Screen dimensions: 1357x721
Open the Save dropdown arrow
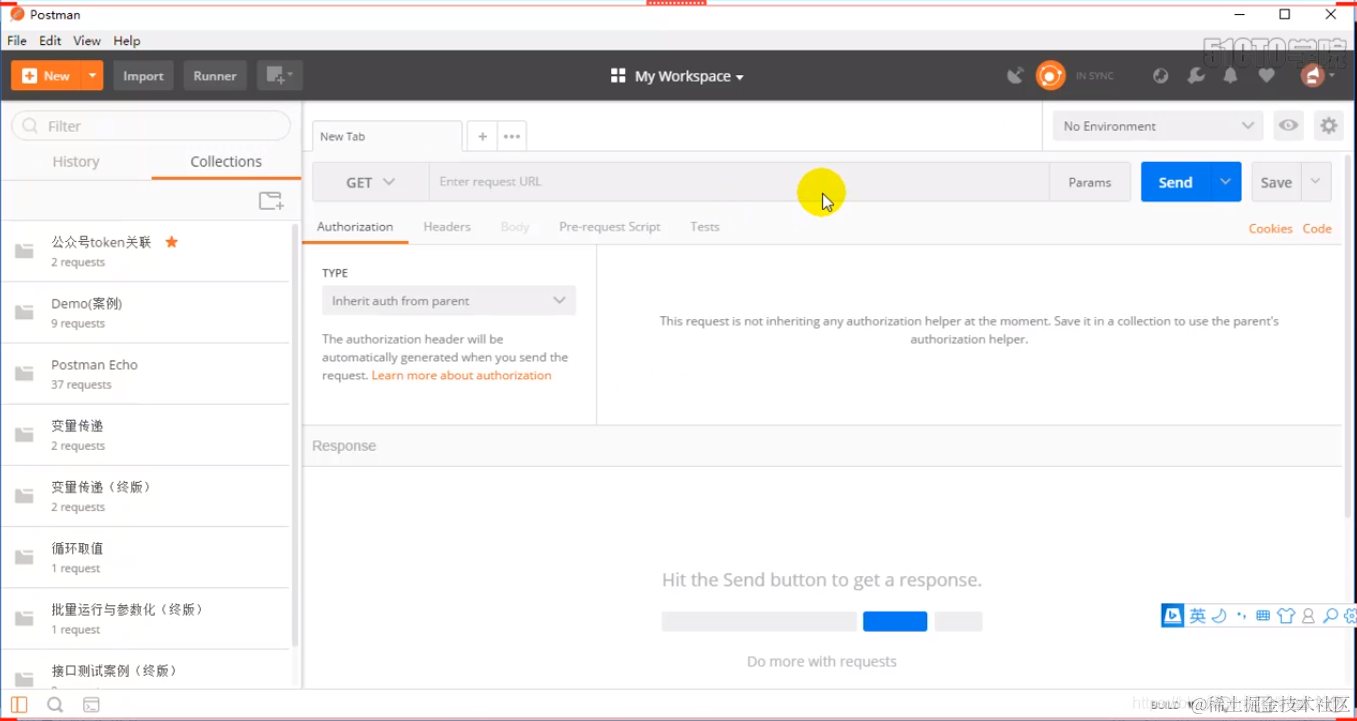coord(1315,182)
